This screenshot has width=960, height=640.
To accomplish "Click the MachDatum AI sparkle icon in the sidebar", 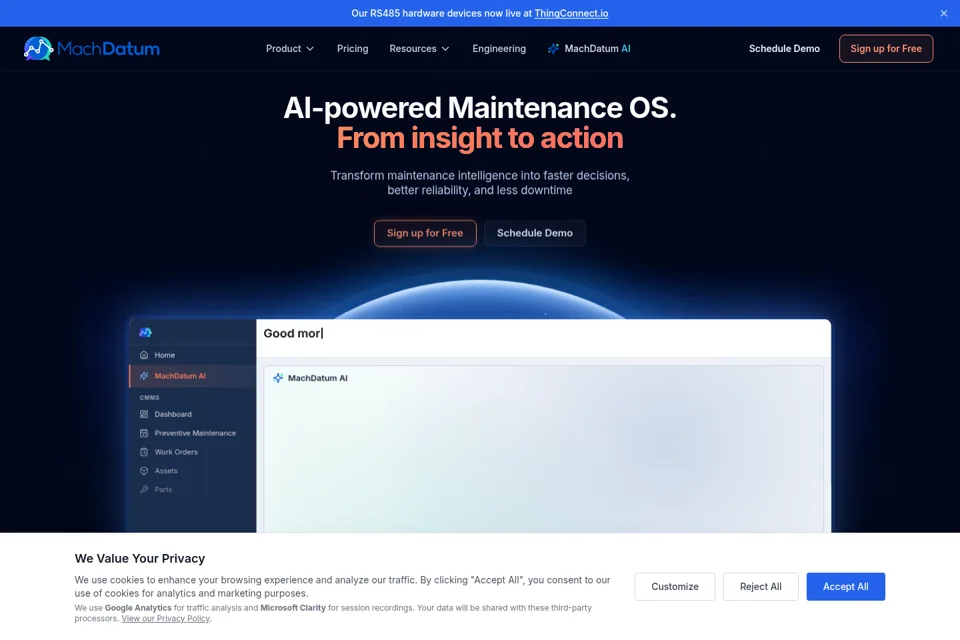I will 144,376.
